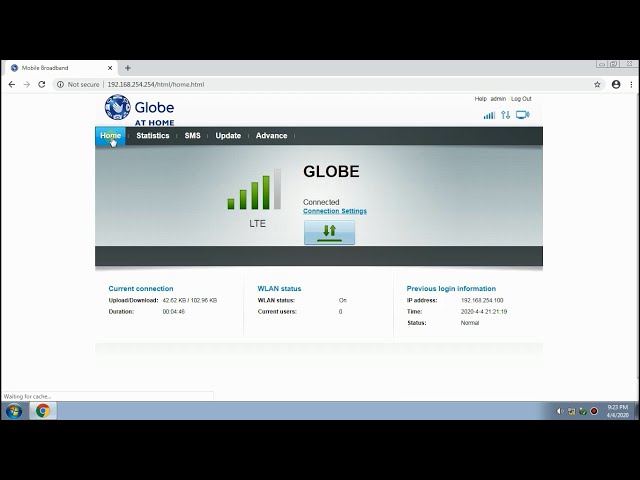The image size is (640, 480).
Task: Click the Log Out link
Action: (x=521, y=99)
